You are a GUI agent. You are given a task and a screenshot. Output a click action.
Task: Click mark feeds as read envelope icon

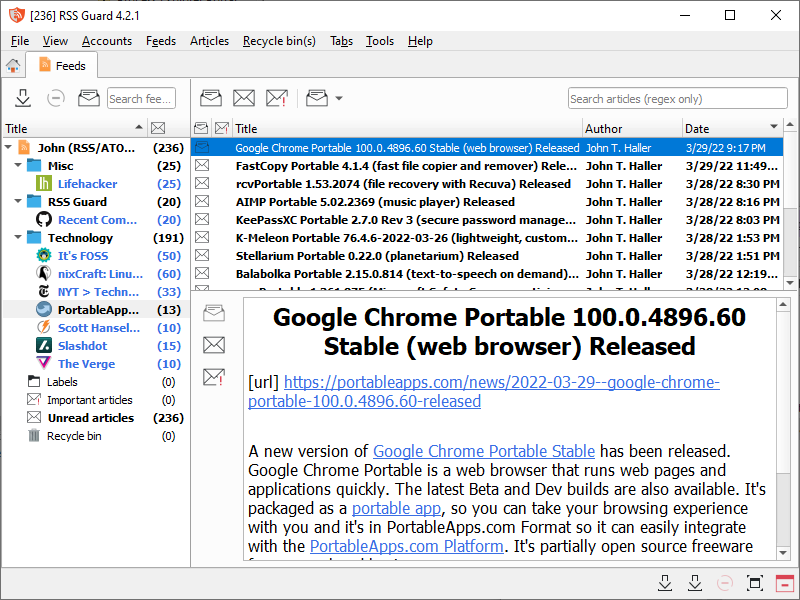[x=89, y=98]
